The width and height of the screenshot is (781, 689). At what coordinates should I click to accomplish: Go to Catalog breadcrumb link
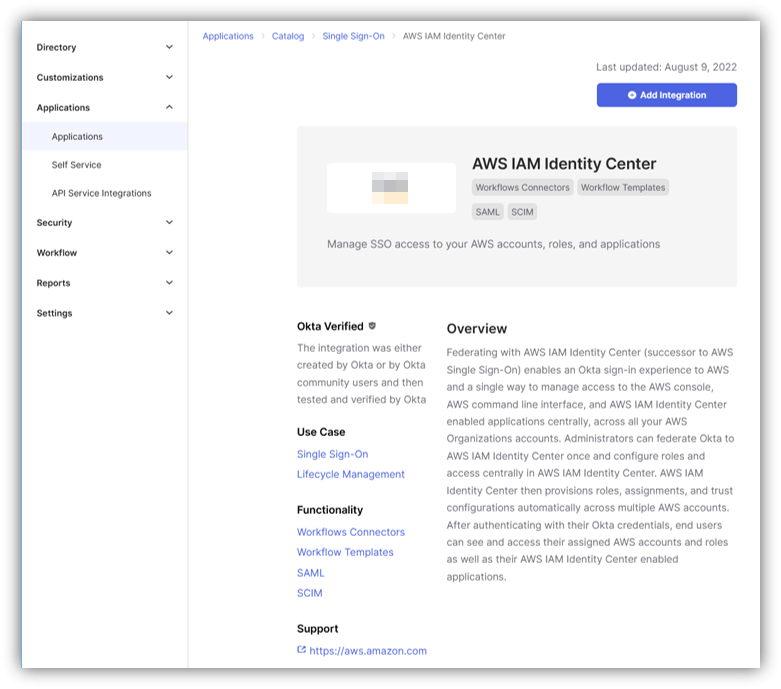(288, 36)
